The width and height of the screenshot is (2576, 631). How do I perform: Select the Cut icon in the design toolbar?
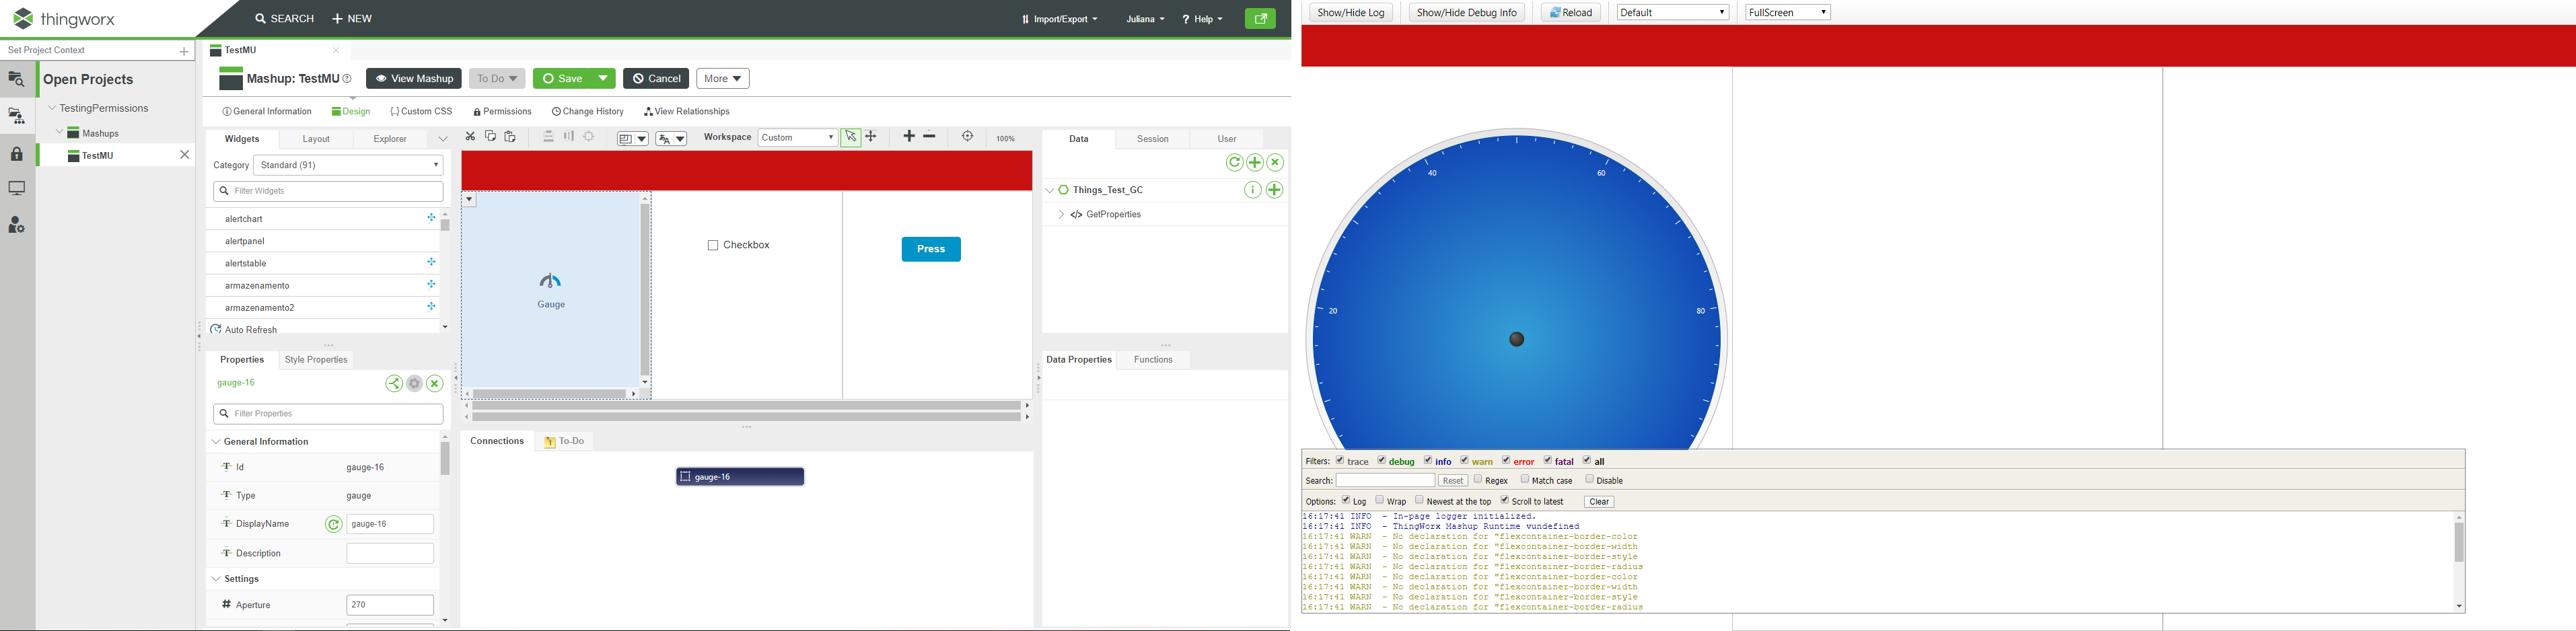tap(470, 137)
